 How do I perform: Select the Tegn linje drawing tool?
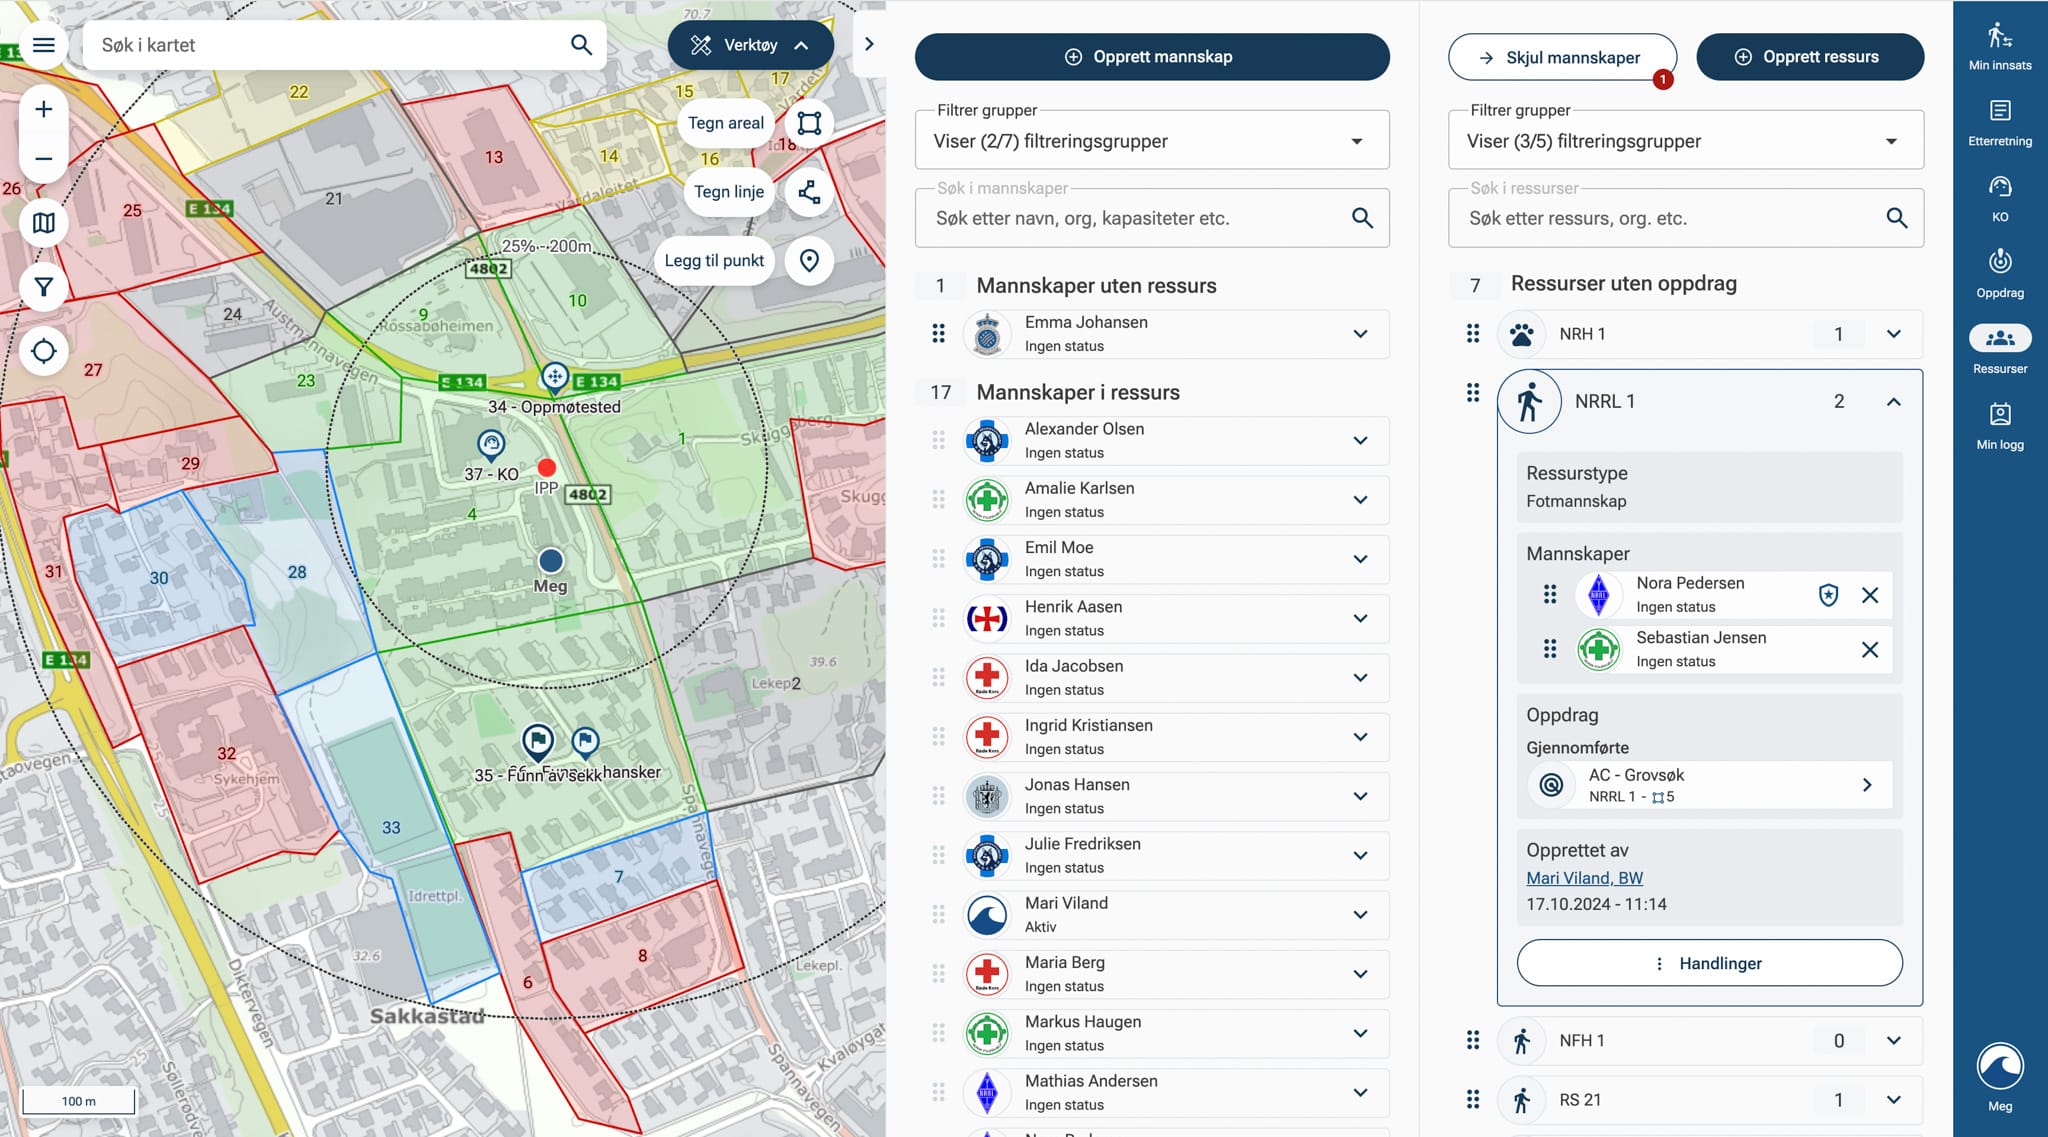pyautogui.click(x=809, y=192)
